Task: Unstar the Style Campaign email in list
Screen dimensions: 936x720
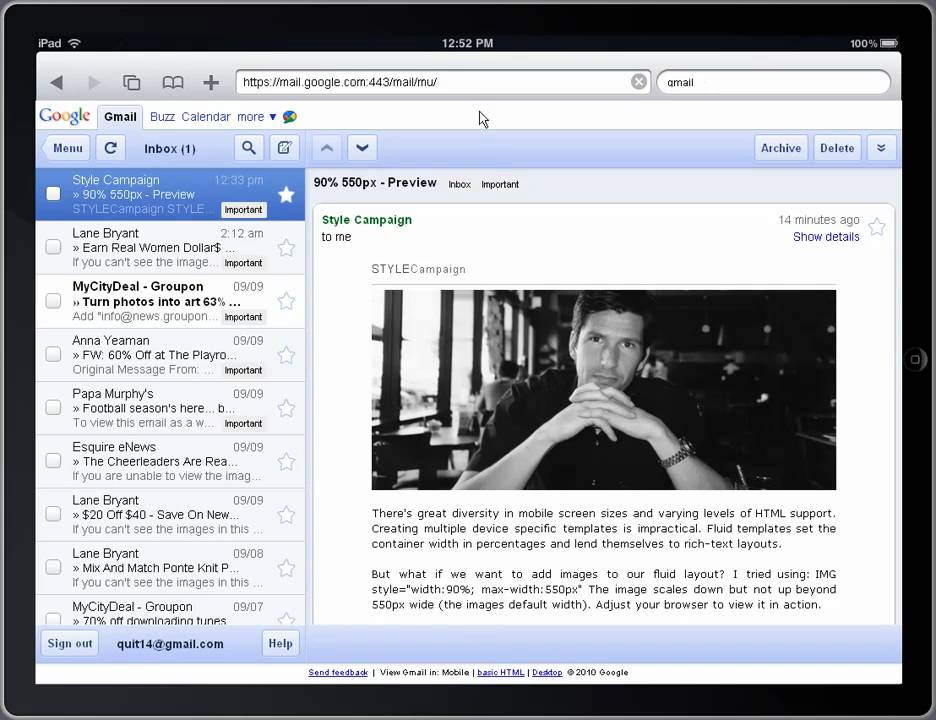Action: (x=287, y=195)
